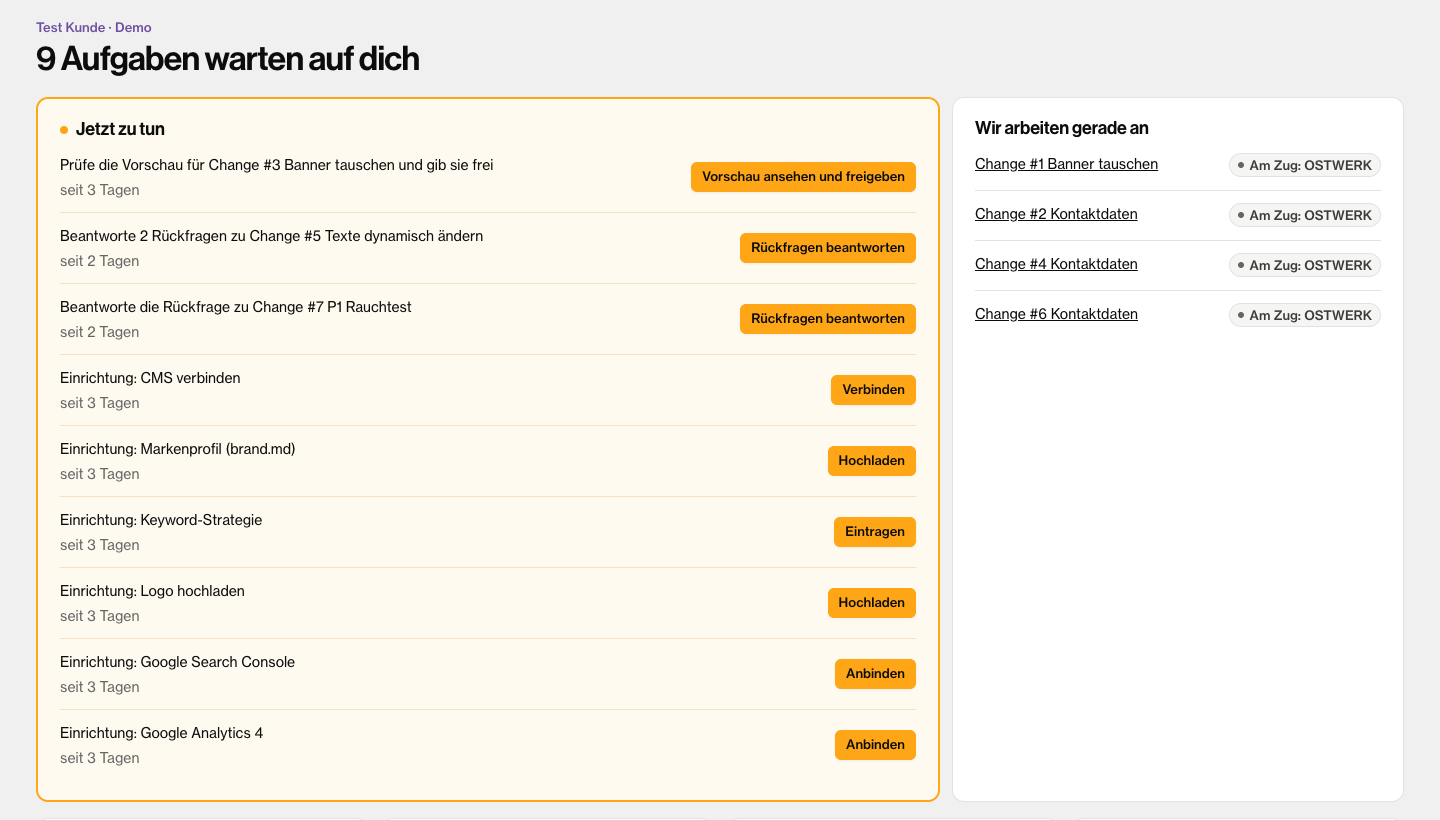The height and width of the screenshot is (820, 1440).
Task: Click Hochladen for Markenprofil (brand.md)
Action: [x=871, y=461]
